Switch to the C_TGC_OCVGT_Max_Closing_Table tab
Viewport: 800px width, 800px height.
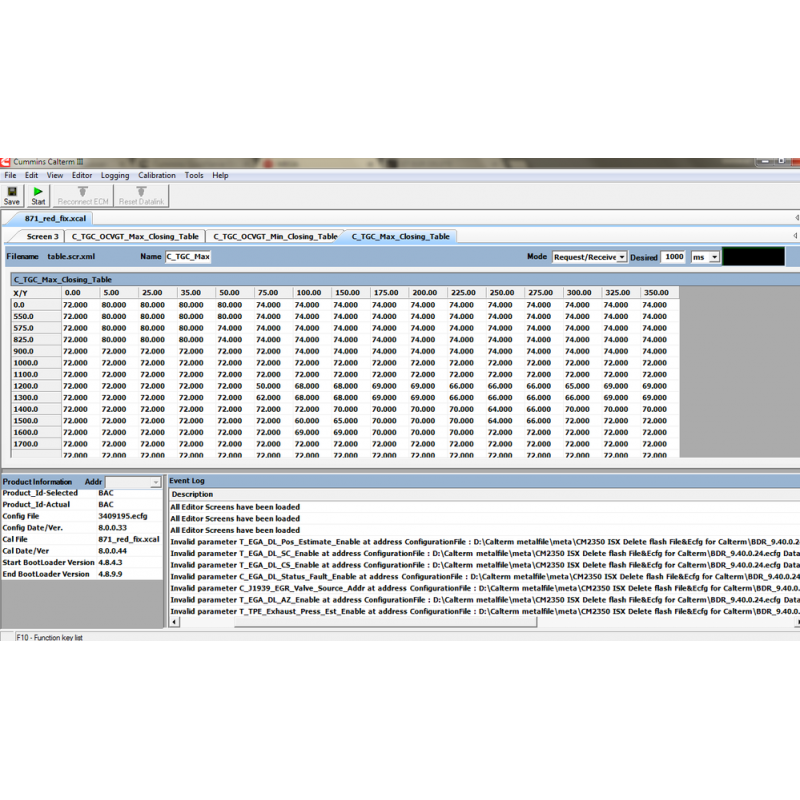(134, 237)
